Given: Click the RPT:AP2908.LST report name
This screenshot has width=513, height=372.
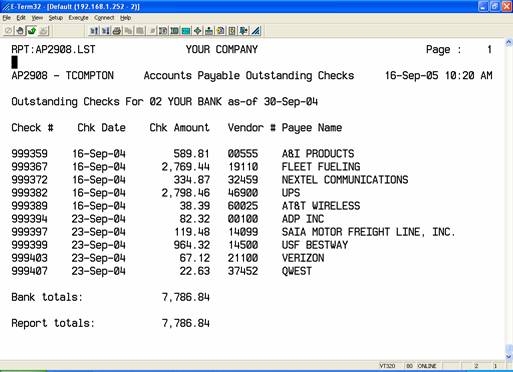Looking at the screenshot, I should 53,50.
